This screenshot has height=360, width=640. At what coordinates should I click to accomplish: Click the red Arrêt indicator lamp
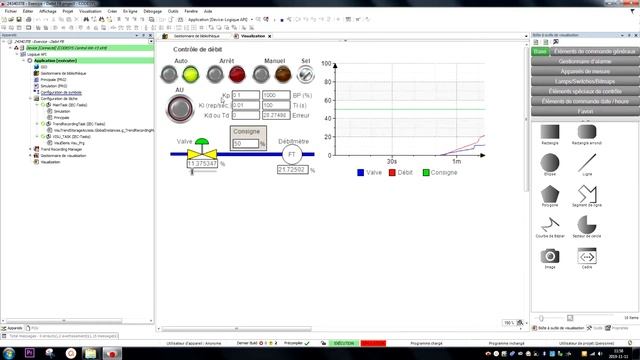pyautogui.click(x=237, y=75)
